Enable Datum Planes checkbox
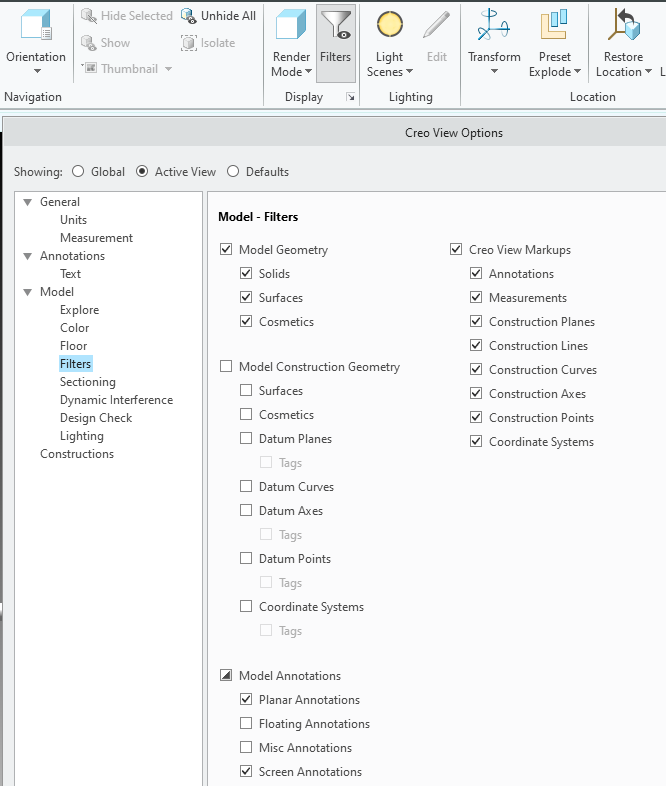The height and width of the screenshot is (786, 666). 246,439
